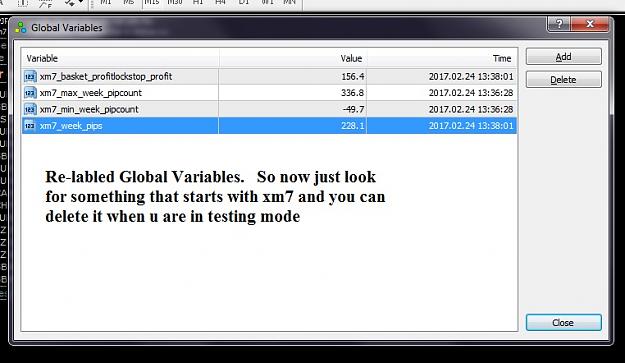Select the xm7_basket_profitlockstop_profit variable row
625x363 pixels.
[x=269, y=76]
